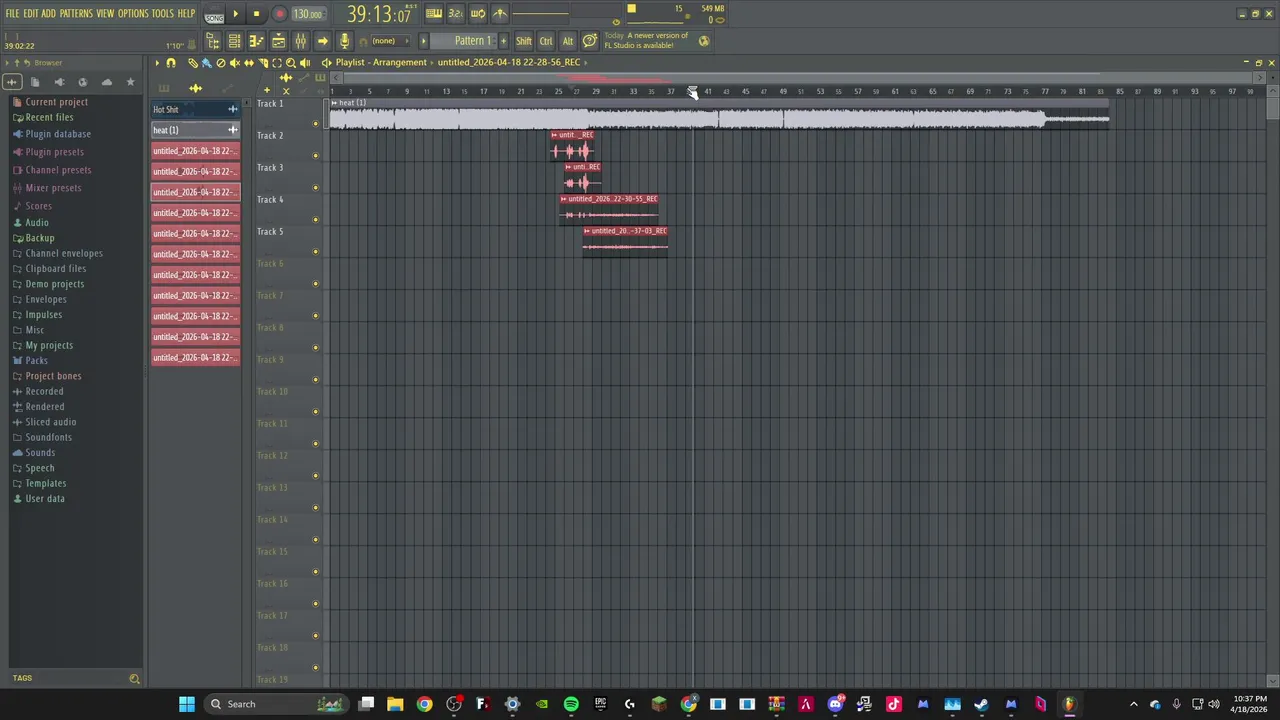The width and height of the screenshot is (1280, 720).
Task: Select the Slip tool in Playlist toolbar
Action: [x=249, y=63]
